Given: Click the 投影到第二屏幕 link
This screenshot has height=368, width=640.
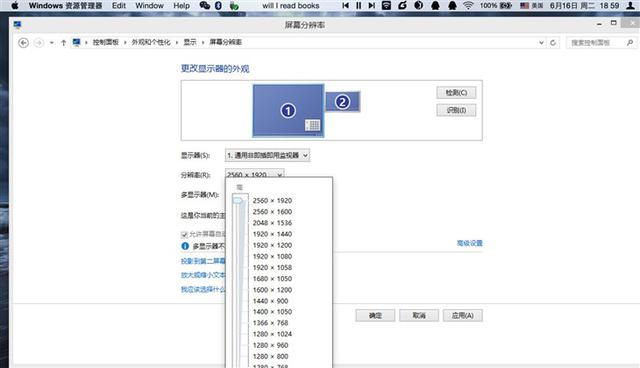Looking at the screenshot, I should [203, 261].
